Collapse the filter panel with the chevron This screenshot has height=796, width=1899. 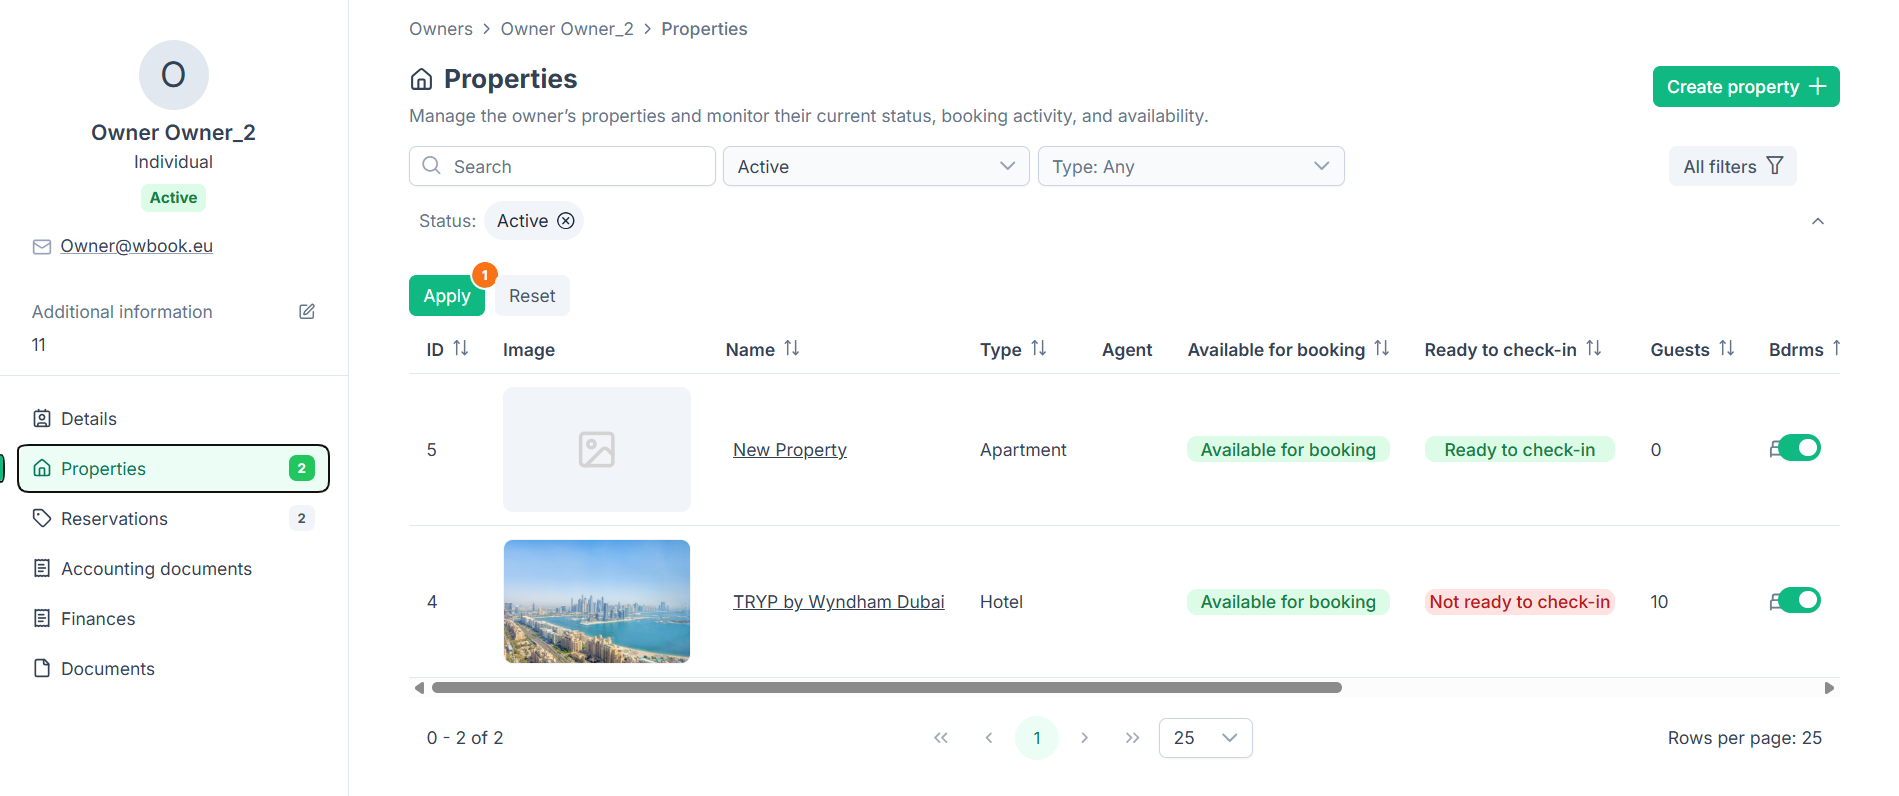pyautogui.click(x=1818, y=221)
